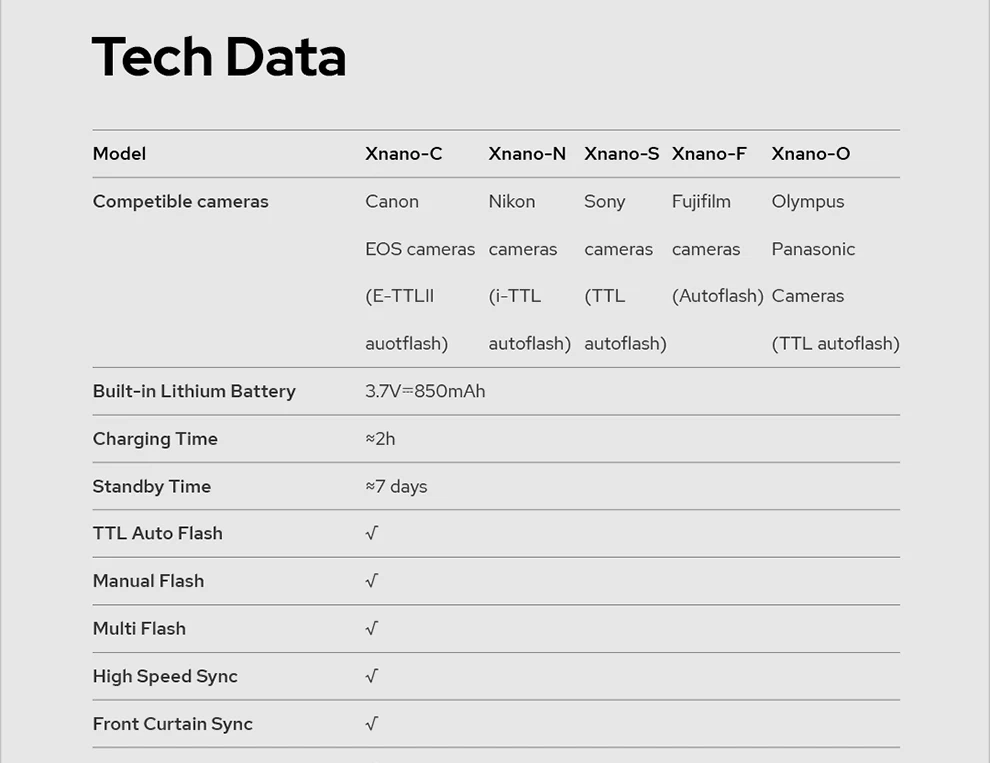
Task: Click the Competible cameras row label
Action: (180, 201)
